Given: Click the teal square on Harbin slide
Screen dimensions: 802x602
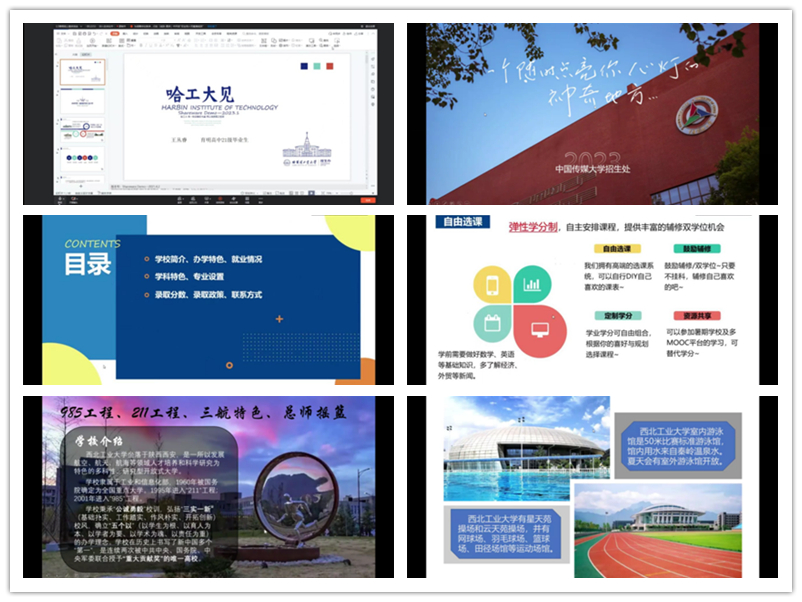Looking at the screenshot, I should point(316,66).
